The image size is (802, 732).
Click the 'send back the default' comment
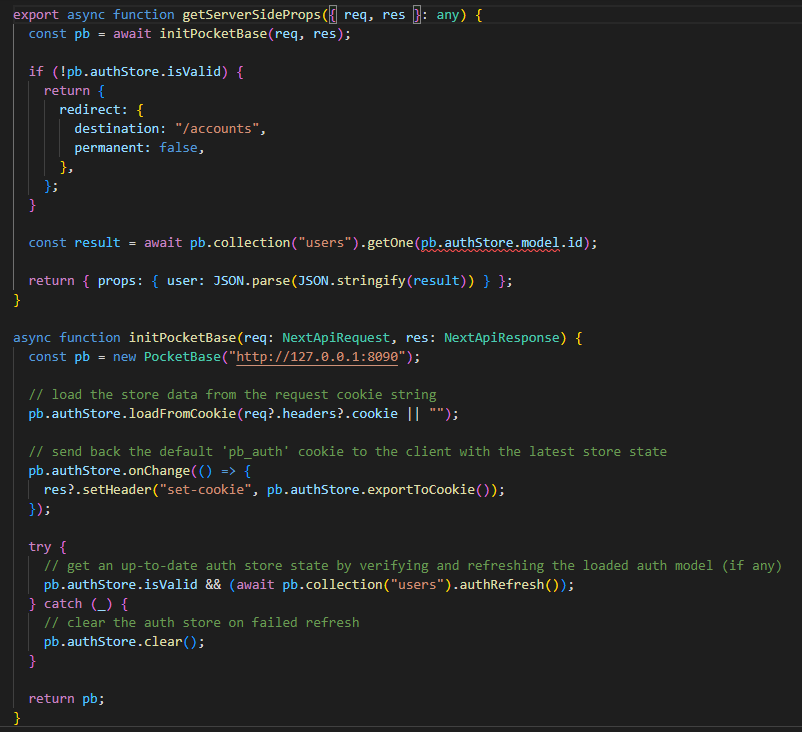[348, 451]
